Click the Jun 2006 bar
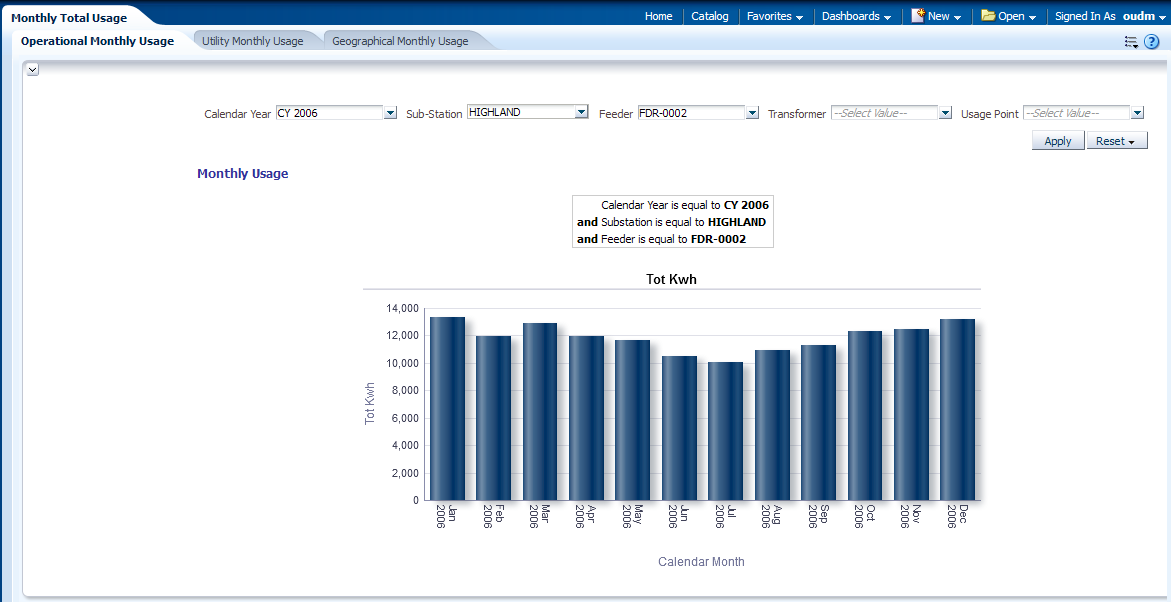Image resolution: width=1171 pixels, height=602 pixels. click(x=680, y=428)
